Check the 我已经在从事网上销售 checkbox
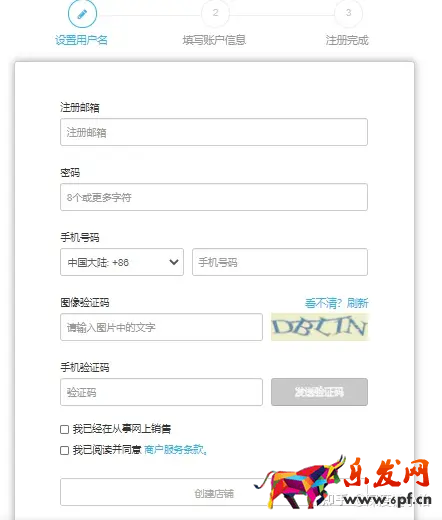 pyautogui.click(x=64, y=429)
